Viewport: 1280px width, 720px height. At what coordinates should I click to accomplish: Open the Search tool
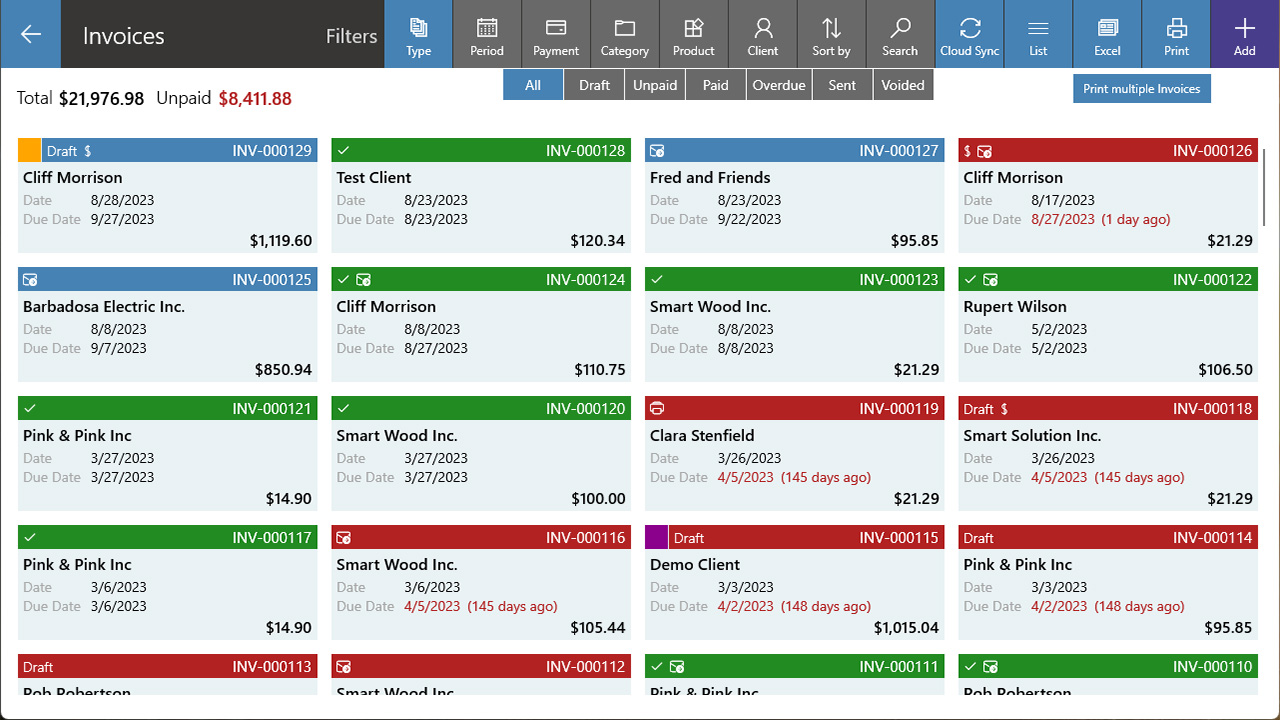(900, 34)
